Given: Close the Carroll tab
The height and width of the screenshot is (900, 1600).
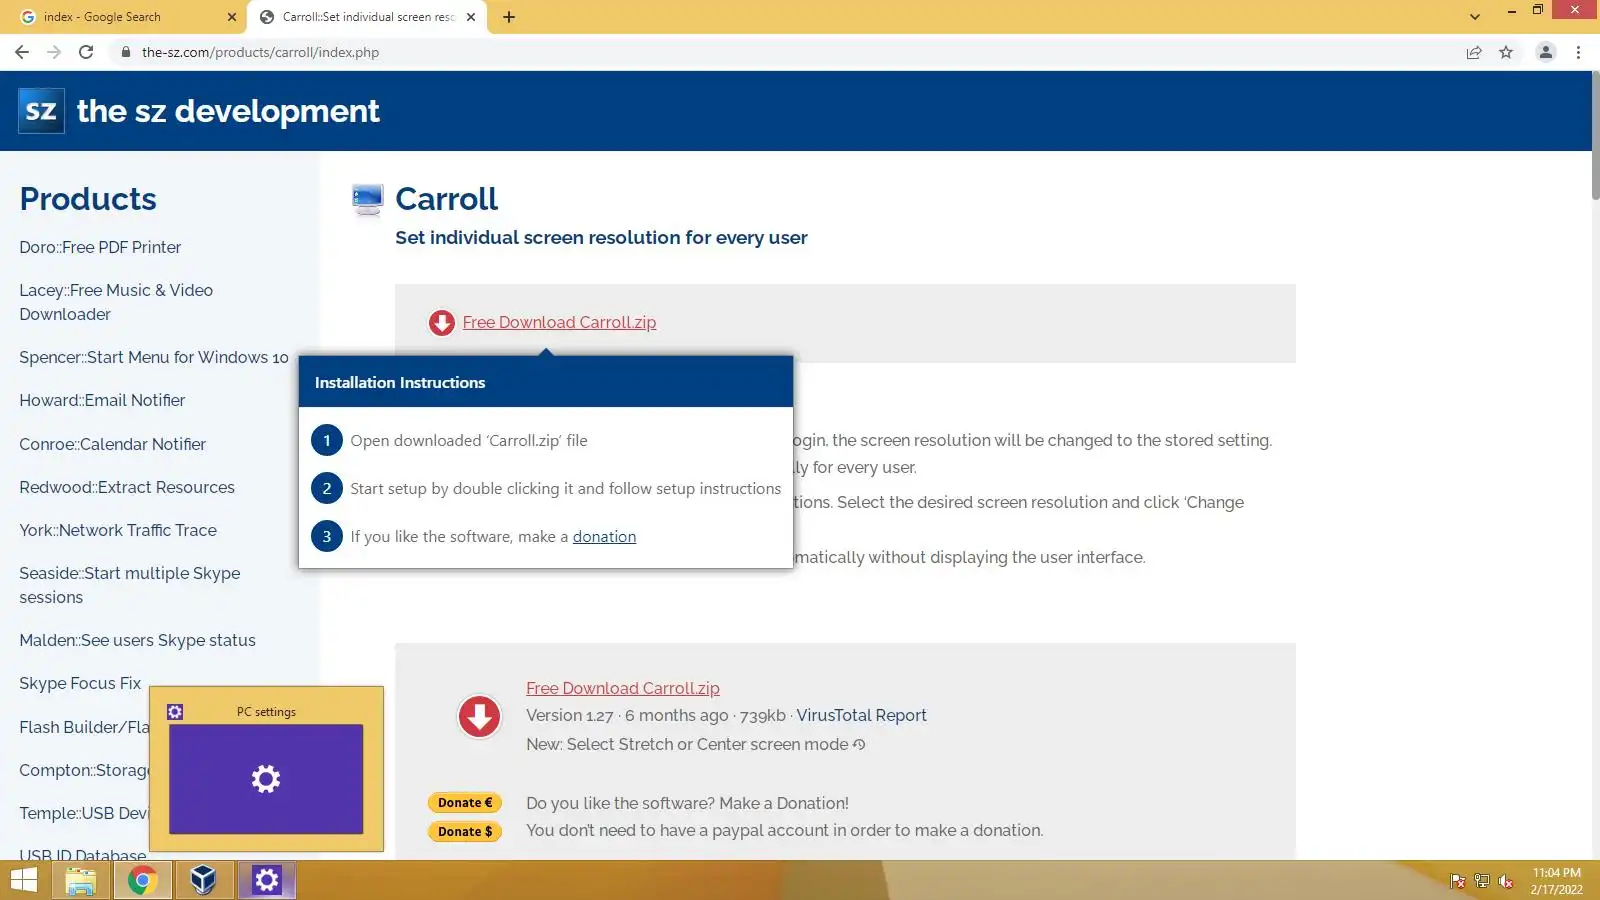Looking at the screenshot, I should point(471,17).
